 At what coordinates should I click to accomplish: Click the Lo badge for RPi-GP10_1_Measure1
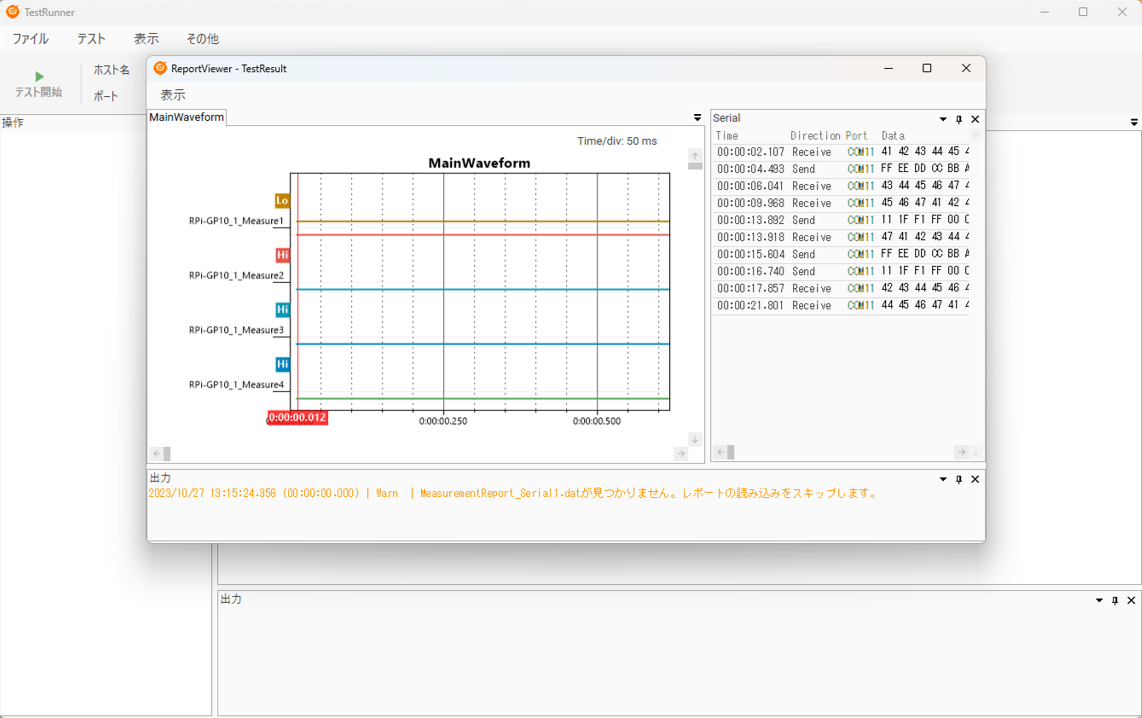[282, 201]
